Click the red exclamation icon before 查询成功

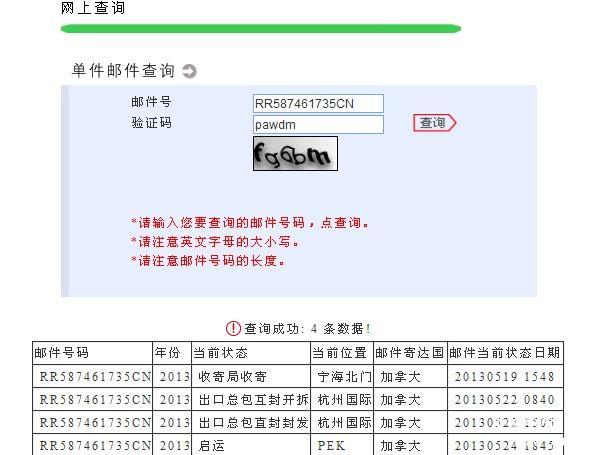tap(233, 328)
